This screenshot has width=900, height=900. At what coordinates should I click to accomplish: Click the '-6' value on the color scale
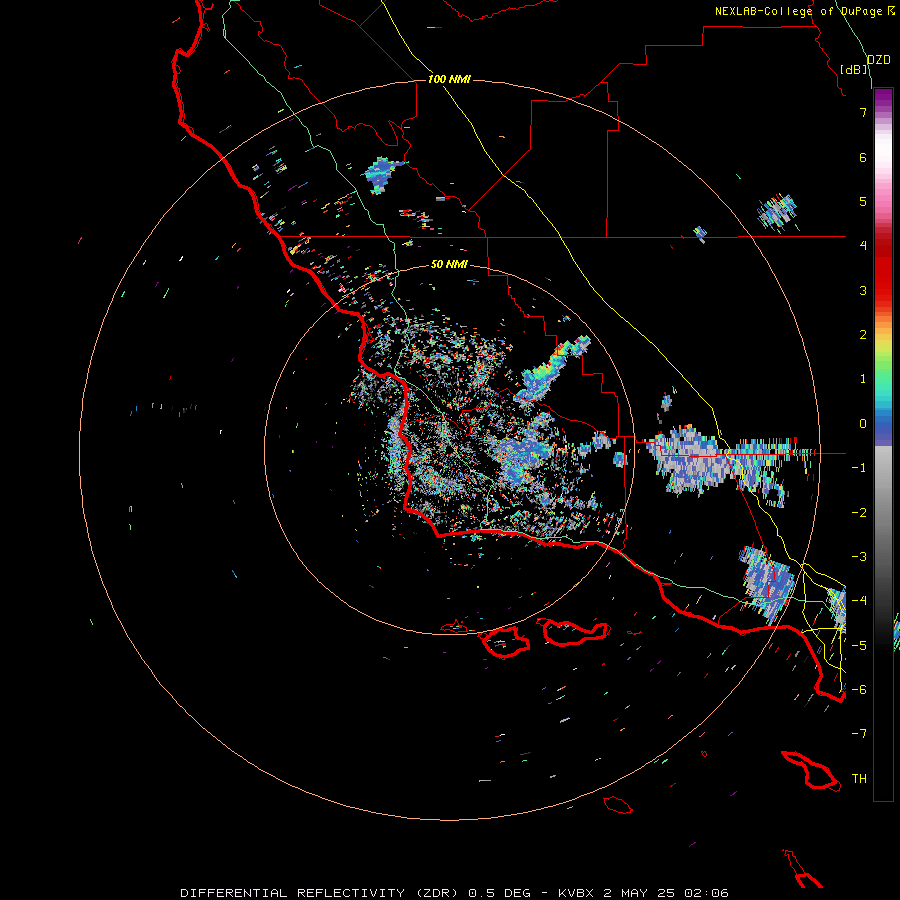click(x=859, y=689)
